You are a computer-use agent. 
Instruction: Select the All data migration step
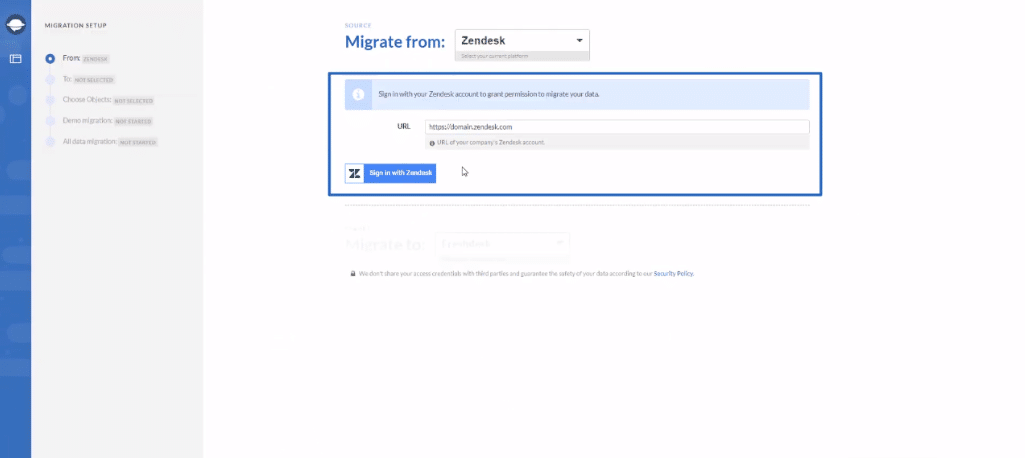pyautogui.click(x=102, y=141)
